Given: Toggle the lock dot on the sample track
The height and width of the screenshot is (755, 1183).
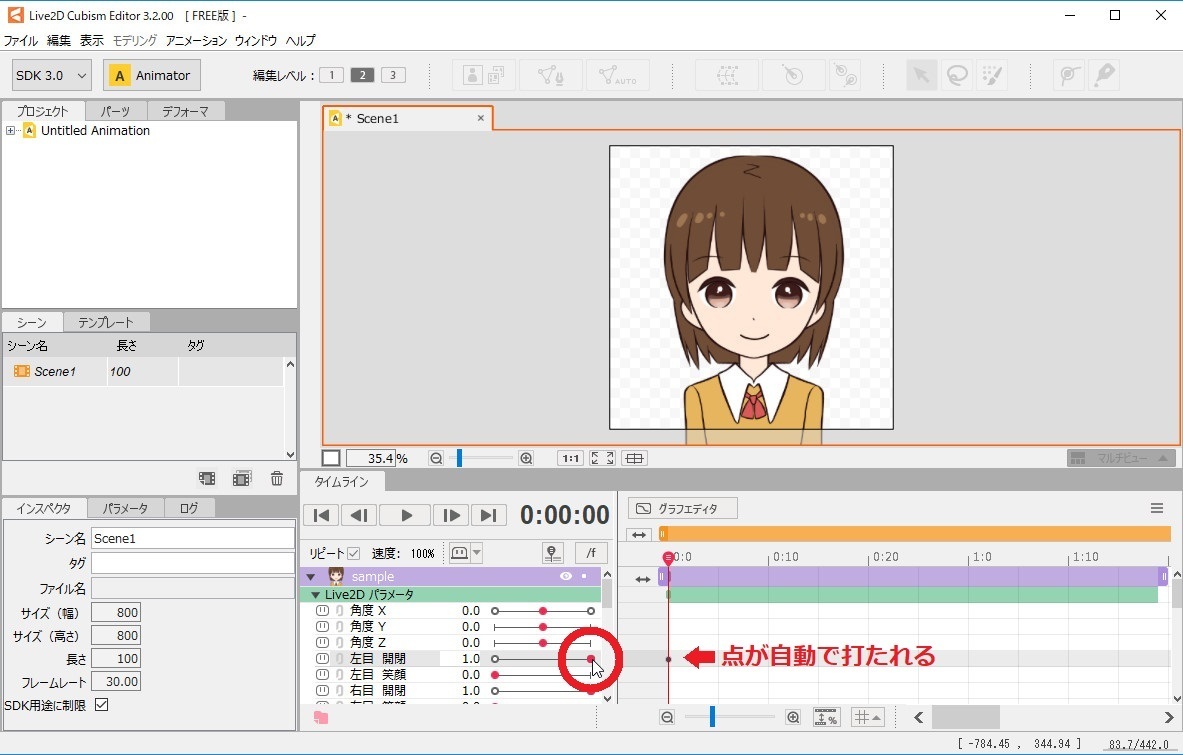Looking at the screenshot, I should tap(584, 576).
